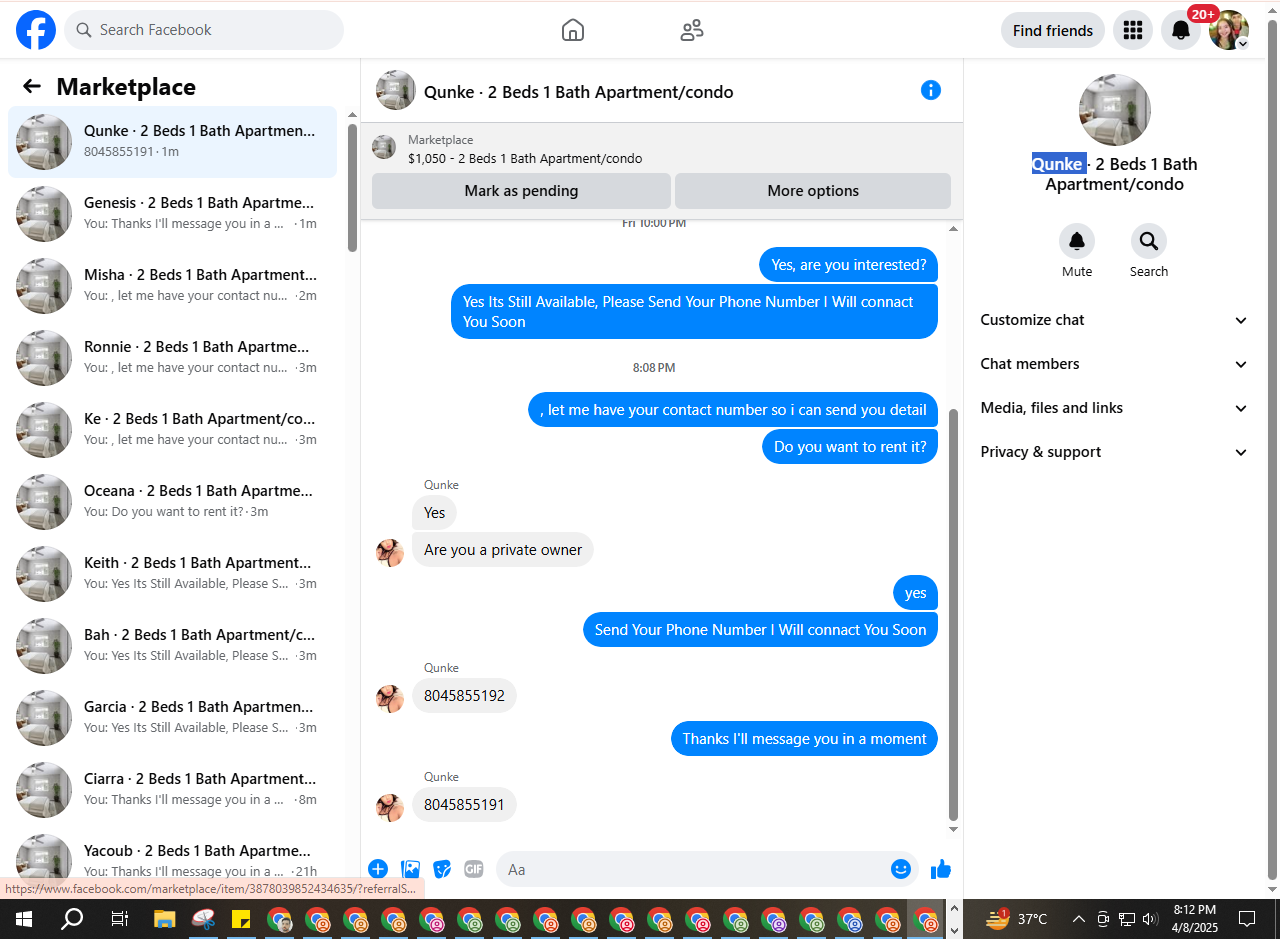Click Find friends button
This screenshot has width=1280, height=939.
pyautogui.click(x=1053, y=30)
